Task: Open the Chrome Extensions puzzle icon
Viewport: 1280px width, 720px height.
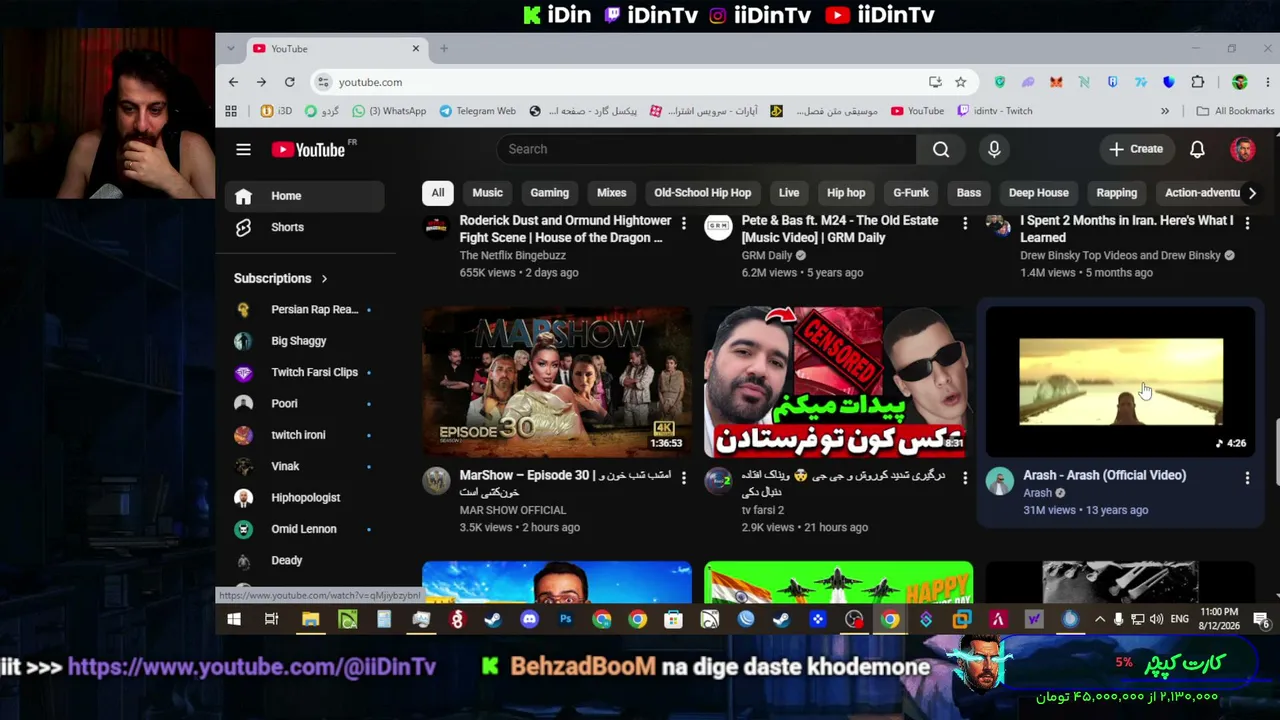Action: (x=1198, y=82)
